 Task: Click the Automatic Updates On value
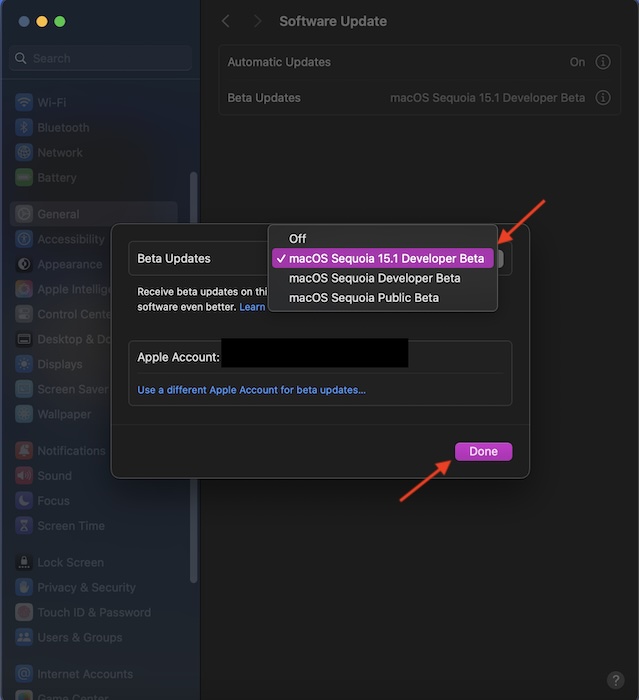(x=577, y=62)
